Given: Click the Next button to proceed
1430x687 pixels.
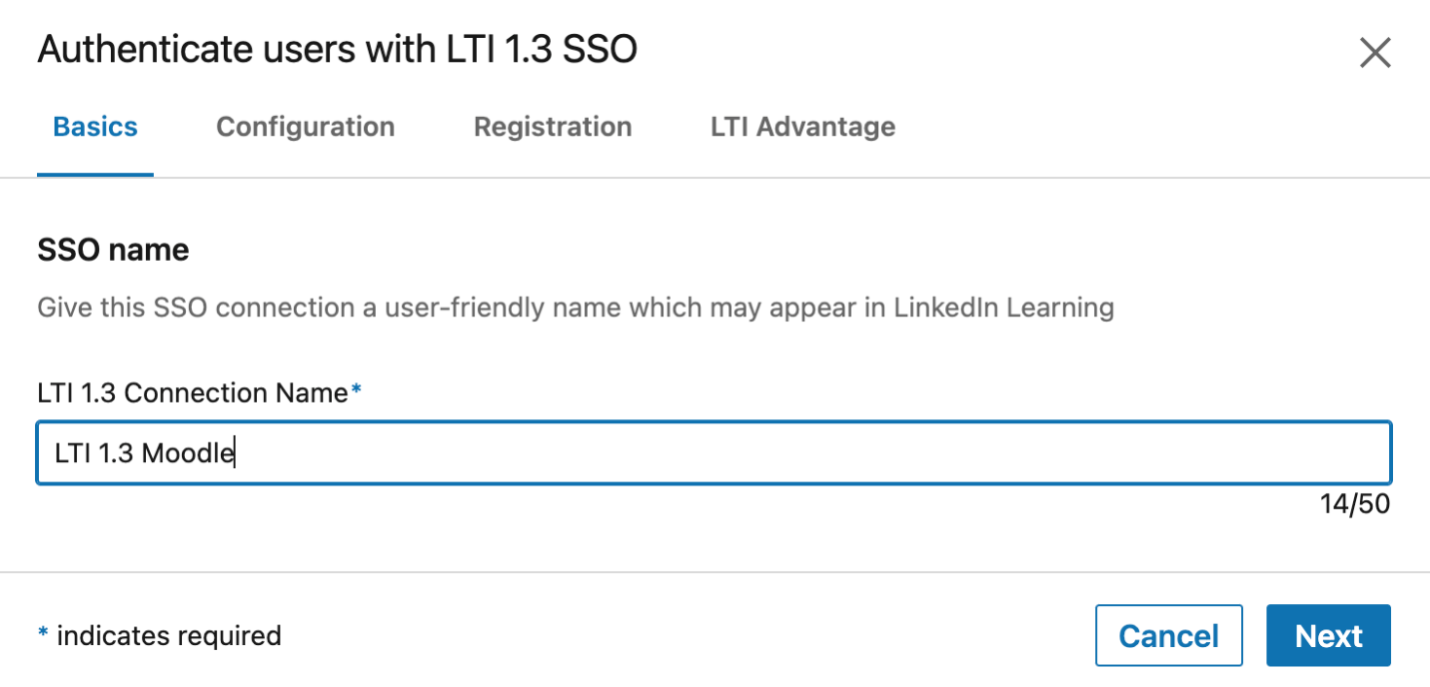Looking at the screenshot, I should coord(1328,635).
